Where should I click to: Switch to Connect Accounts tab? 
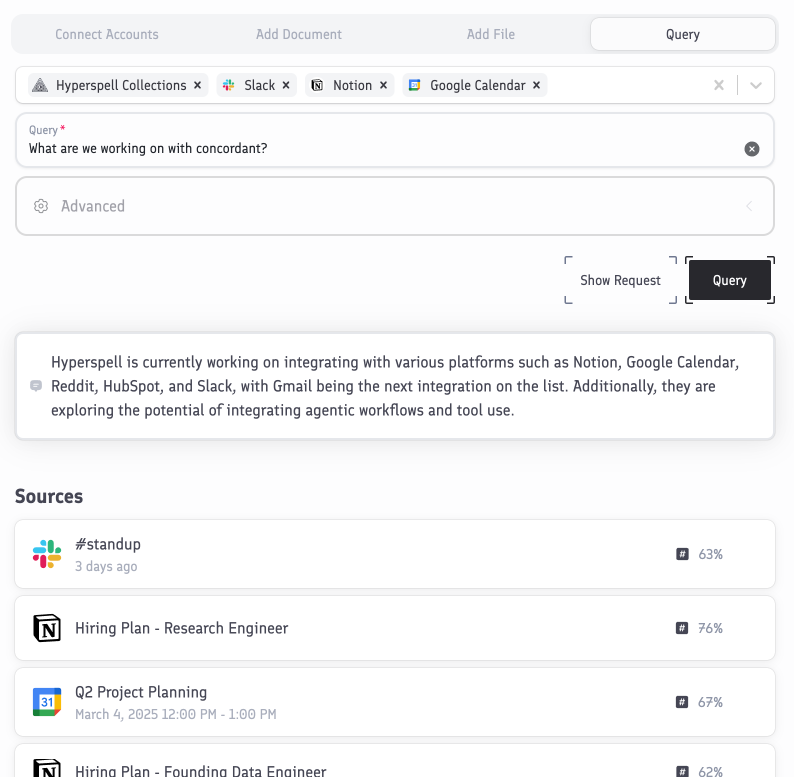pos(107,34)
